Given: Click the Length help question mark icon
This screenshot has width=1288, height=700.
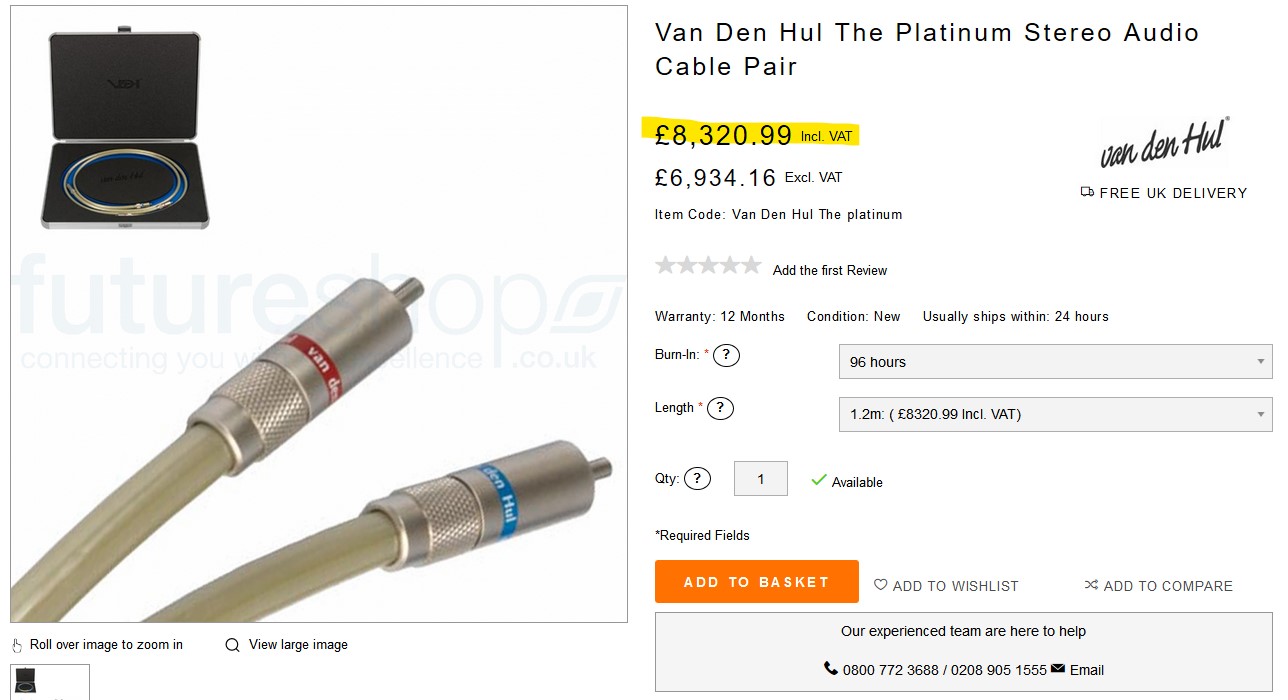Looking at the screenshot, I should [720, 408].
